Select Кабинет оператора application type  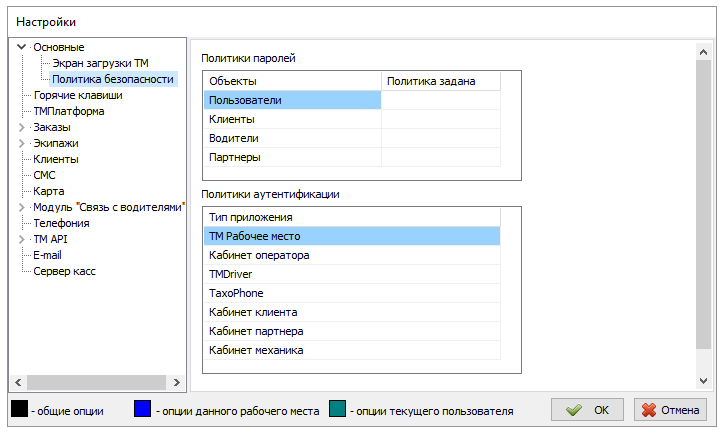[x=259, y=255]
